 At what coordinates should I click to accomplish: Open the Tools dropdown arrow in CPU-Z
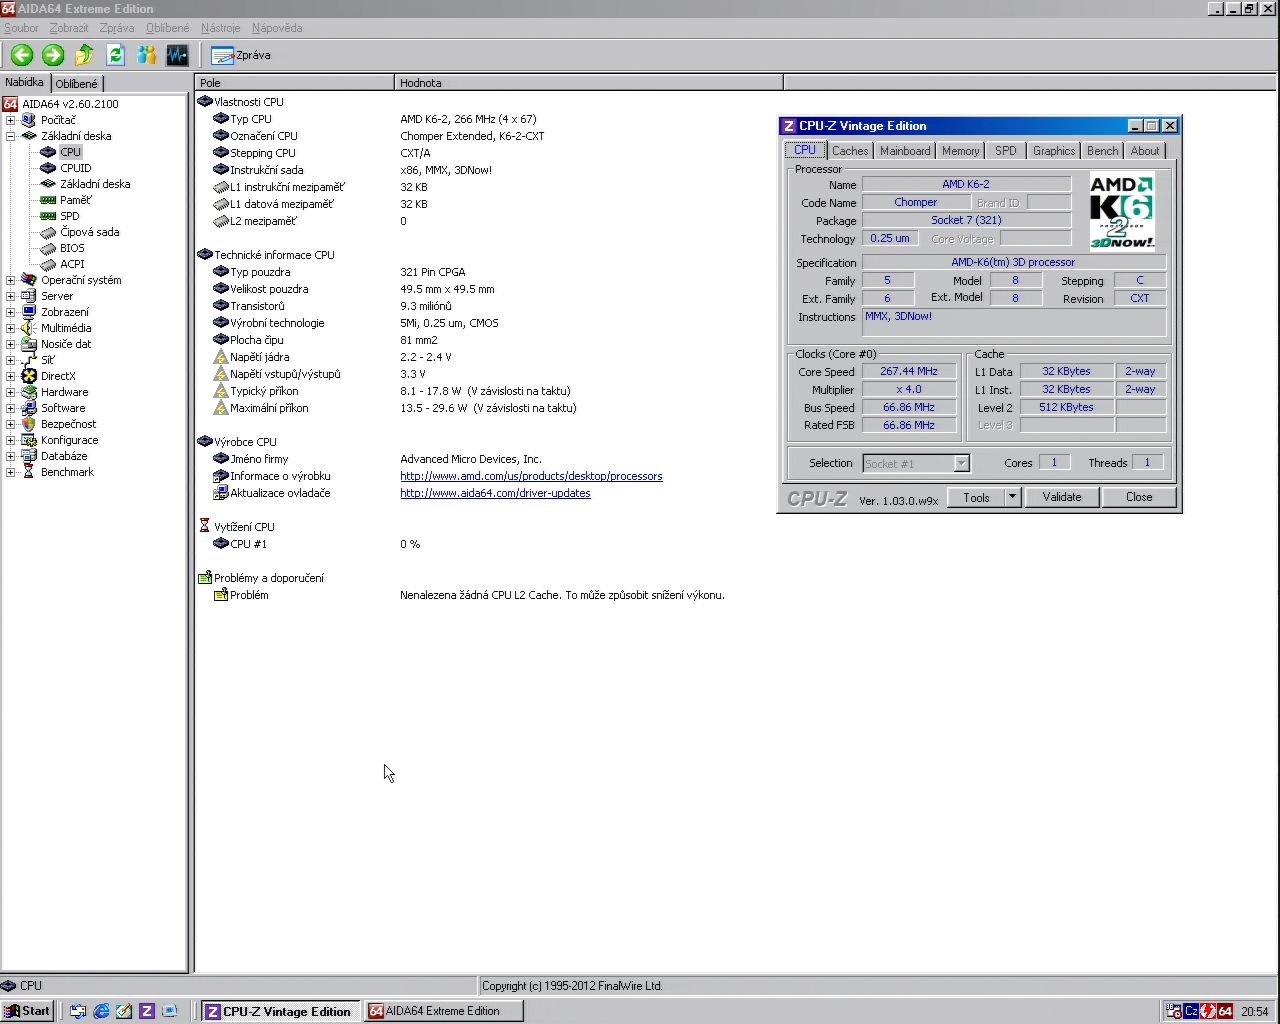click(1012, 497)
